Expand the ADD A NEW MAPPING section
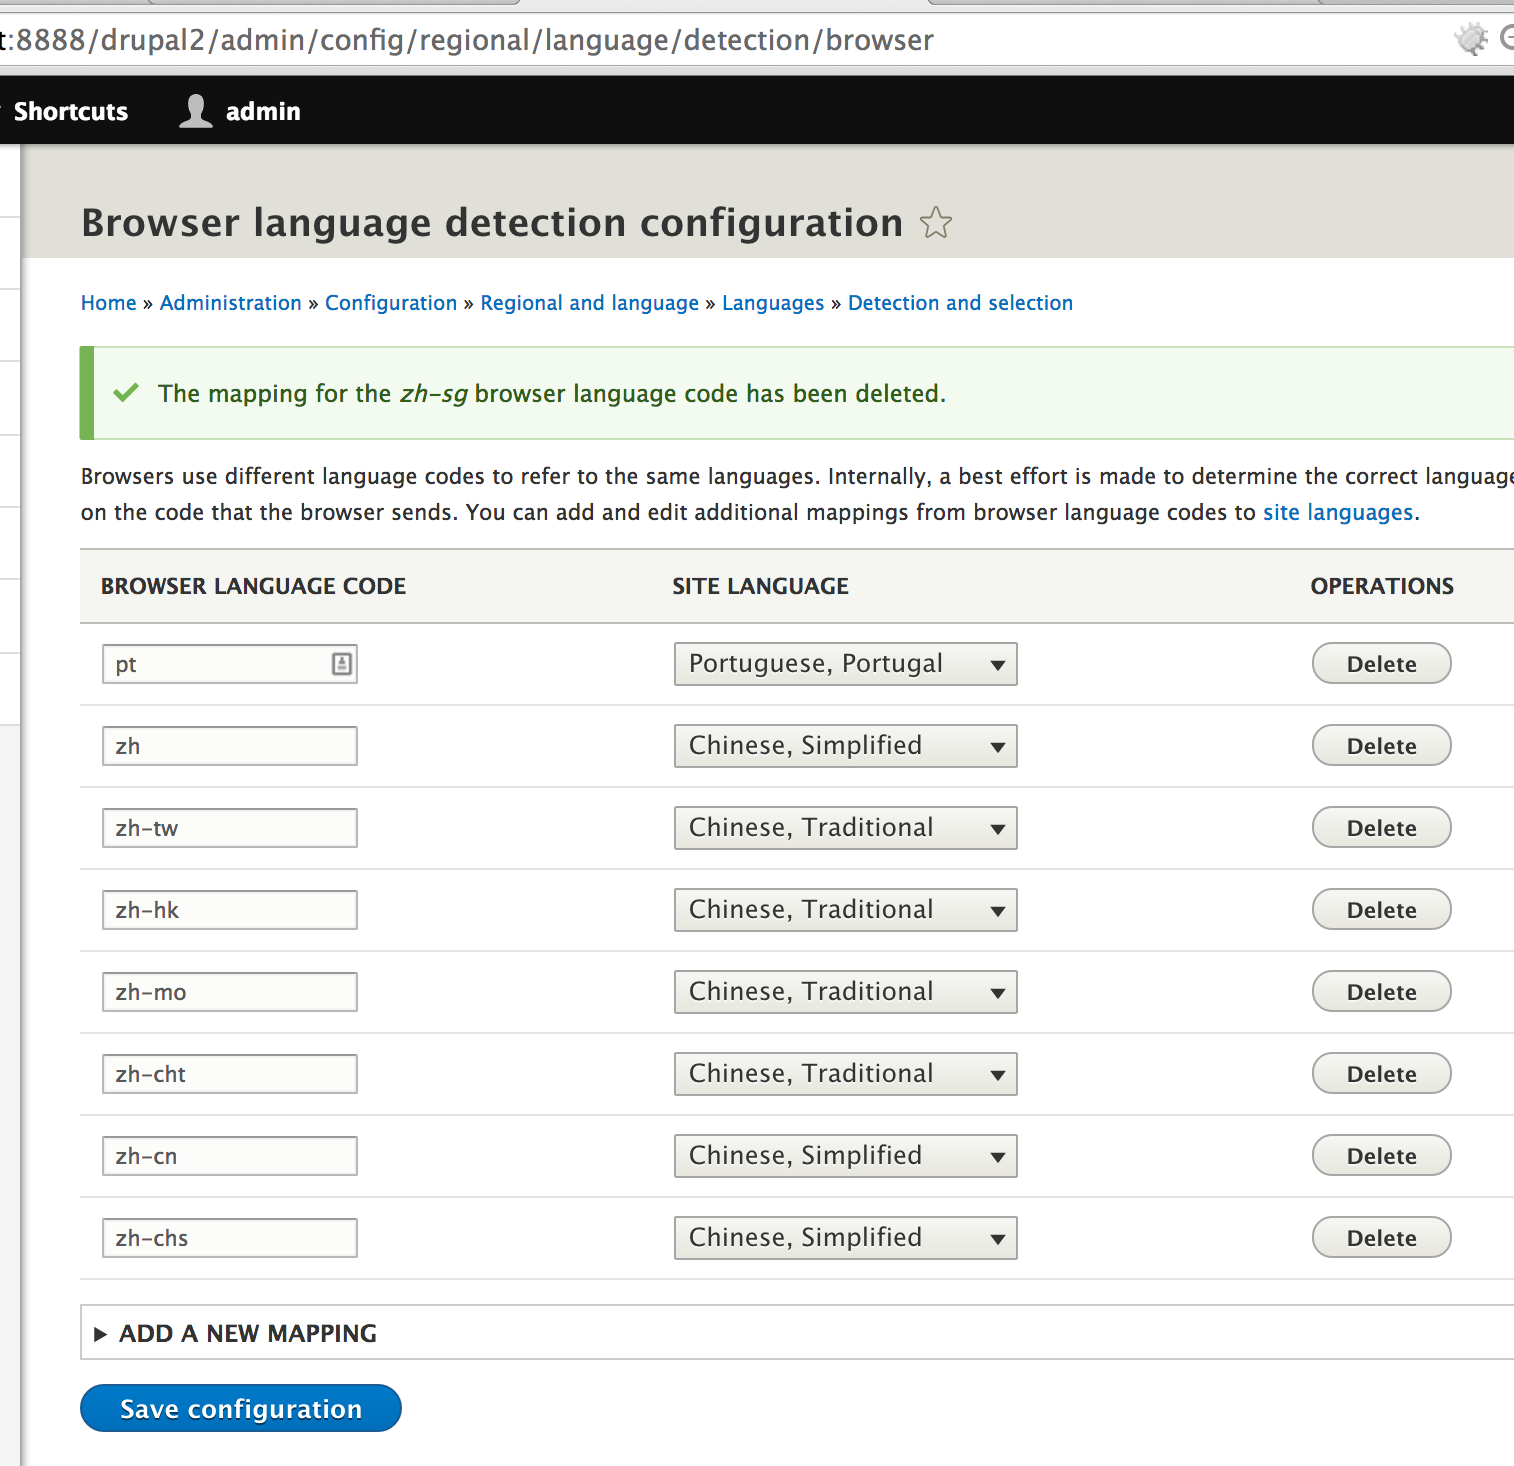1514x1466 pixels. [x=247, y=1333]
